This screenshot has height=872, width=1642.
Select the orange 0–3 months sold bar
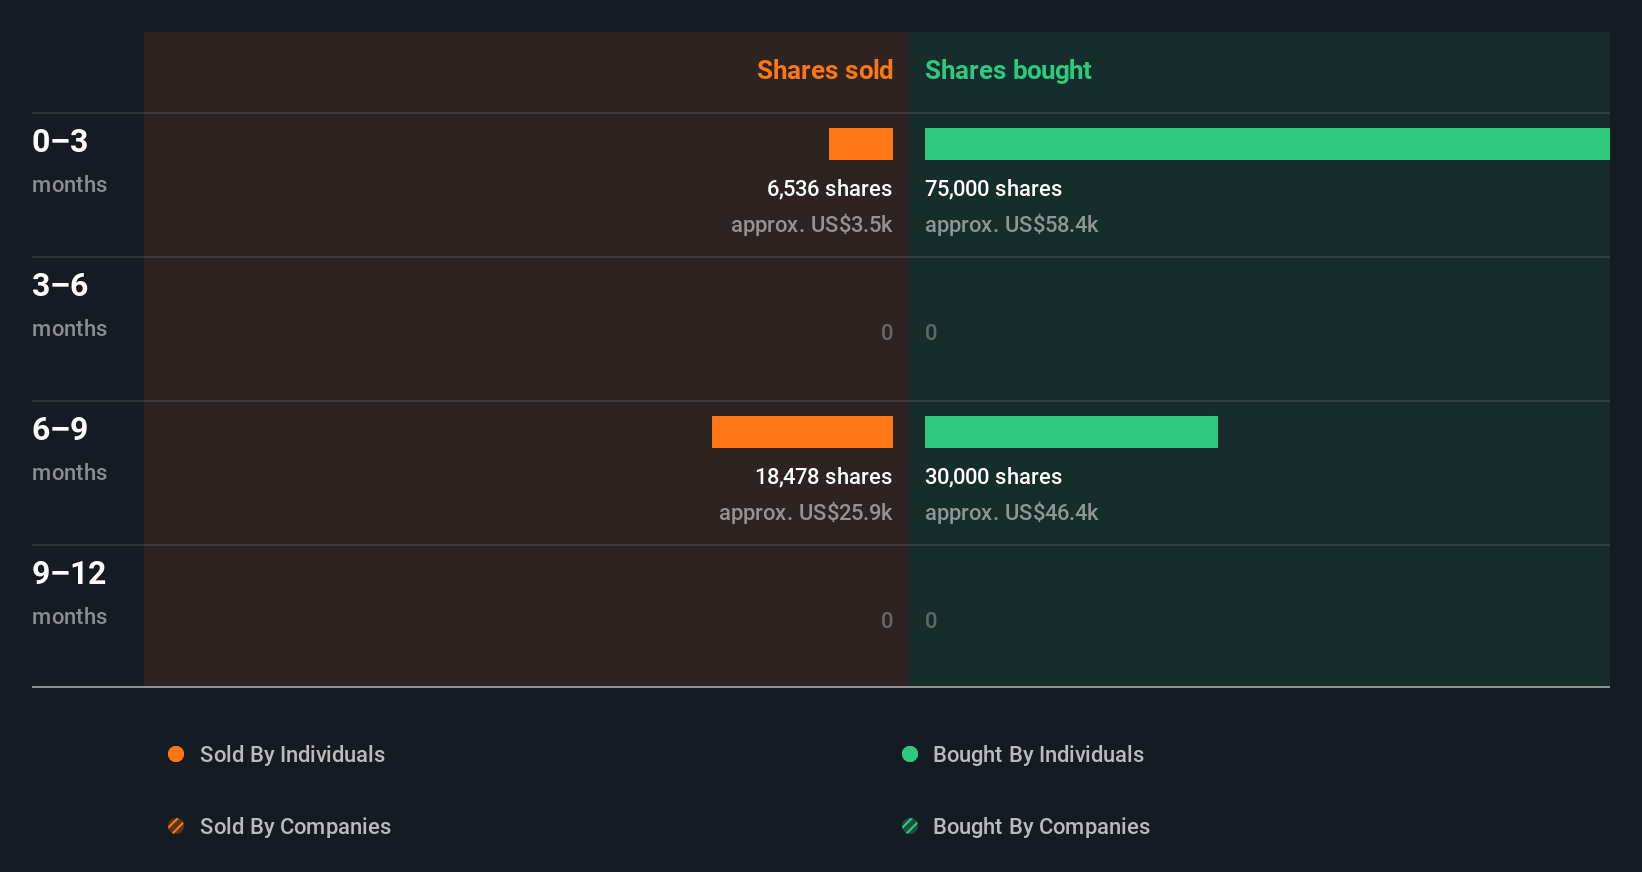861,144
